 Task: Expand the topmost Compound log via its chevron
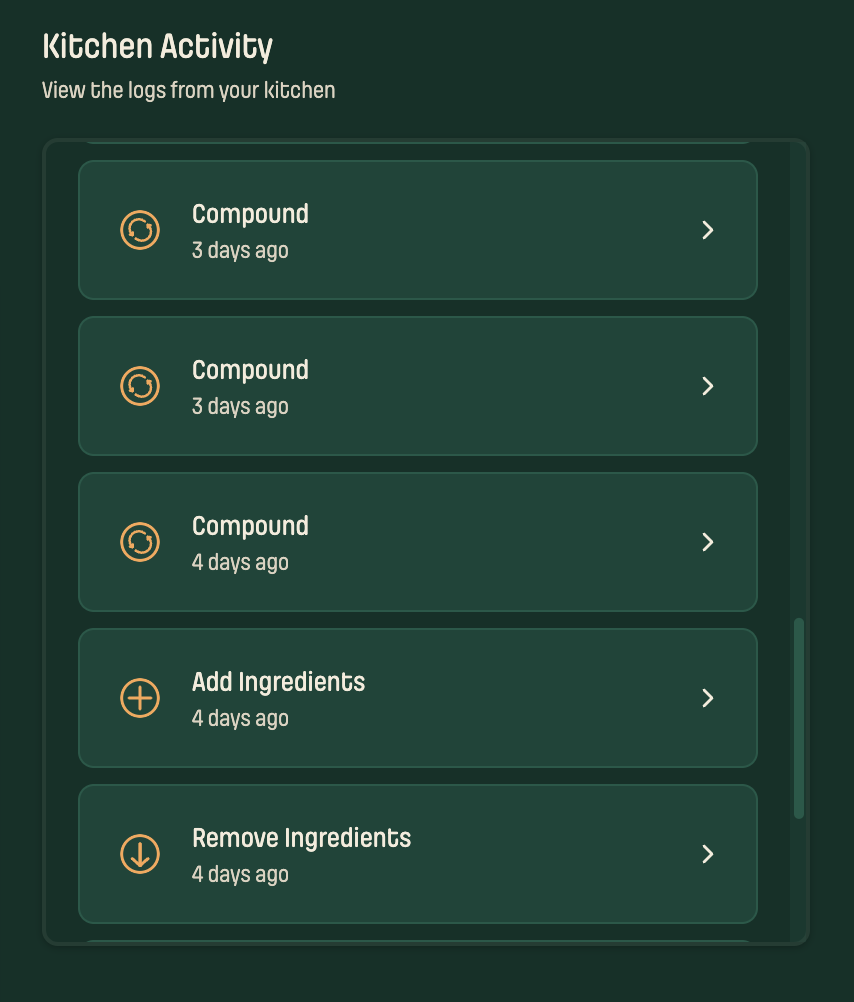point(707,230)
